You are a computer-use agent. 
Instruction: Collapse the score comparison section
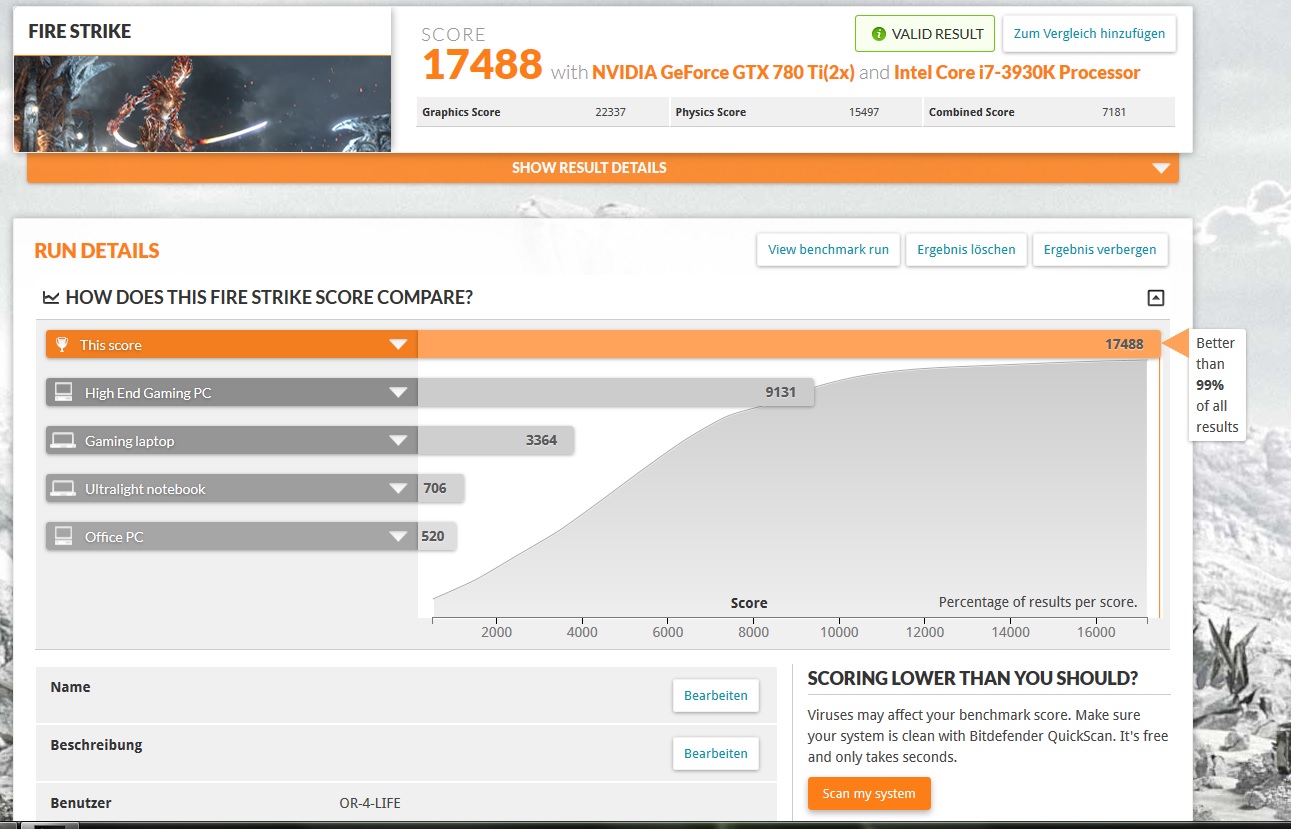[x=1156, y=297]
